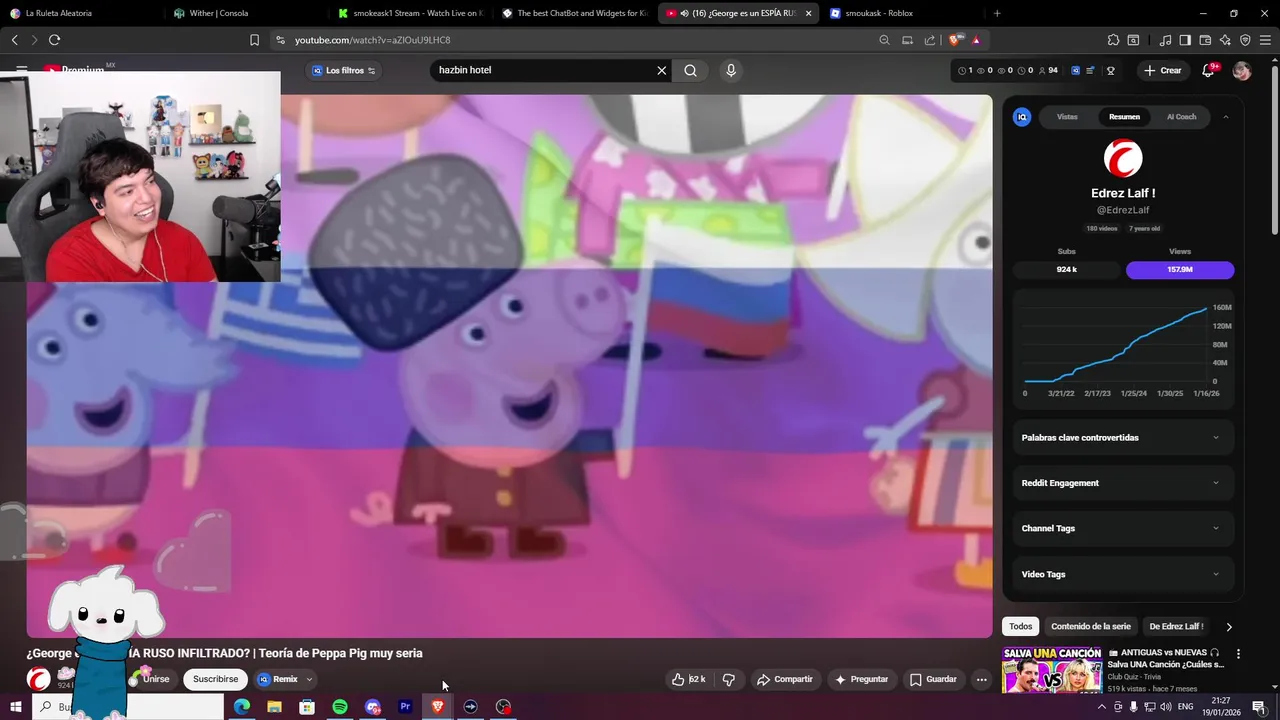Select the Resumen tab
This screenshot has height=720, width=1280.
click(x=1124, y=117)
